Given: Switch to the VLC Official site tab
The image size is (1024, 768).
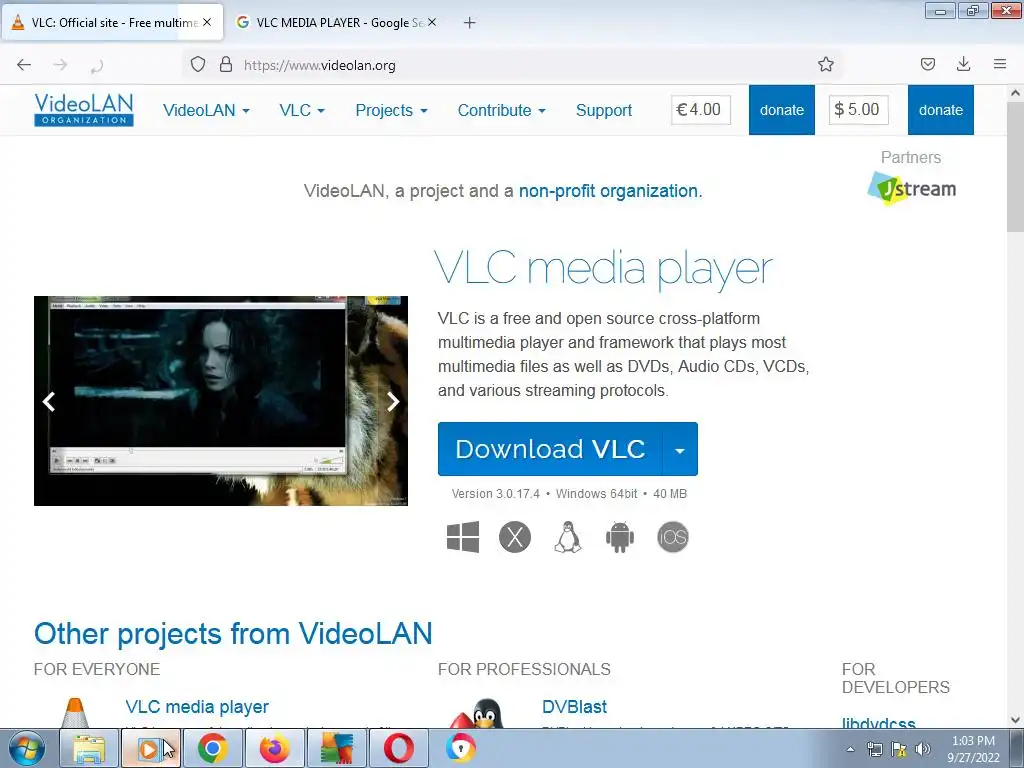Looking at the screenshot, I should click(x=112, y=22).
